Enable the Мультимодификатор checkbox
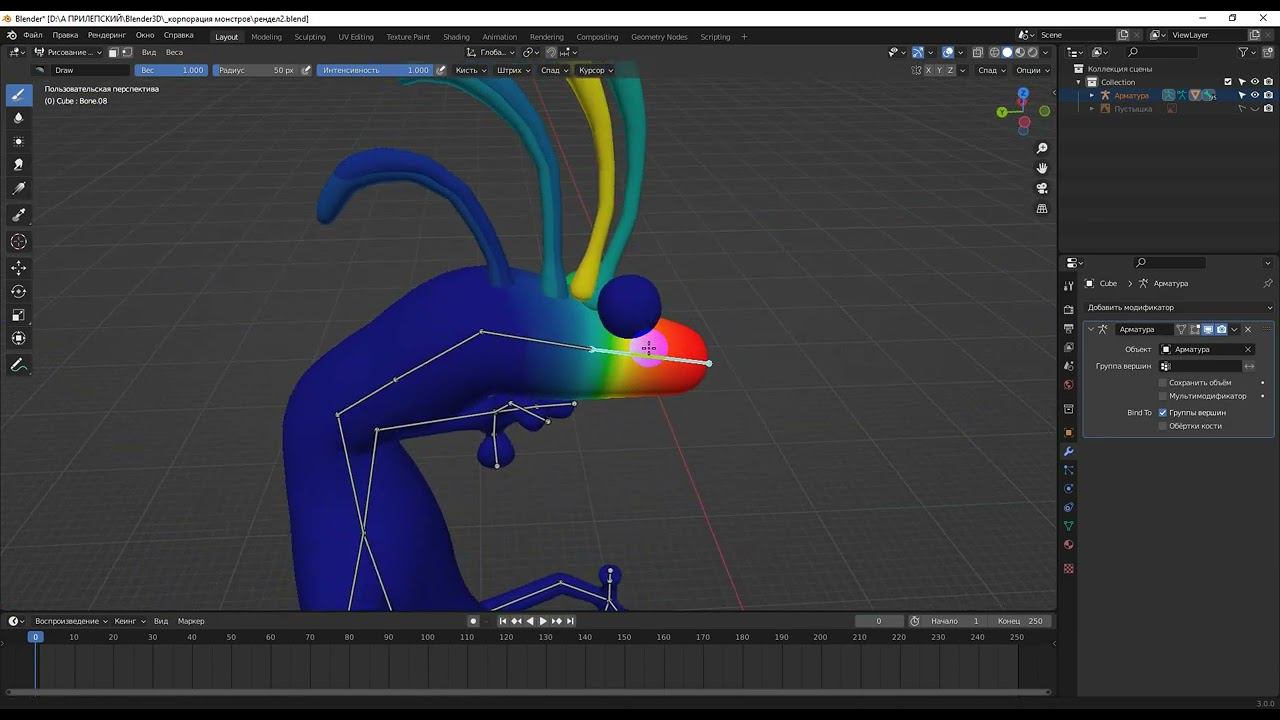 (x=1163, y=396)
